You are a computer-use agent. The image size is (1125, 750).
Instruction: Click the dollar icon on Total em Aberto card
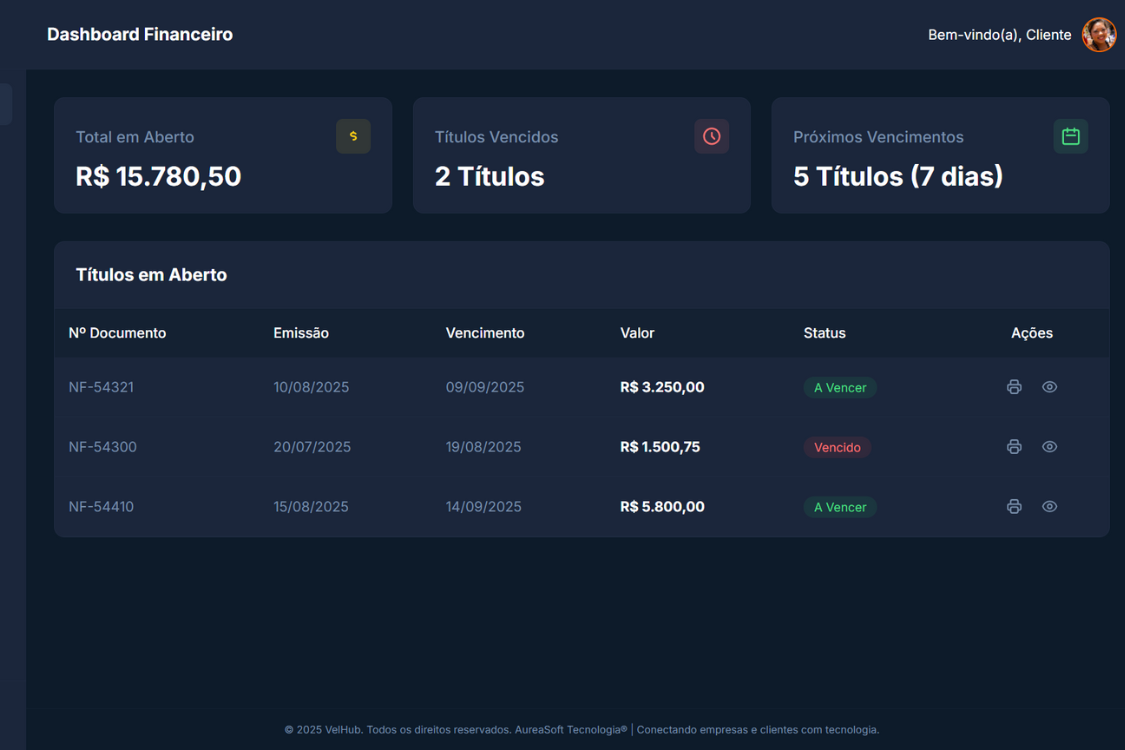353,136
